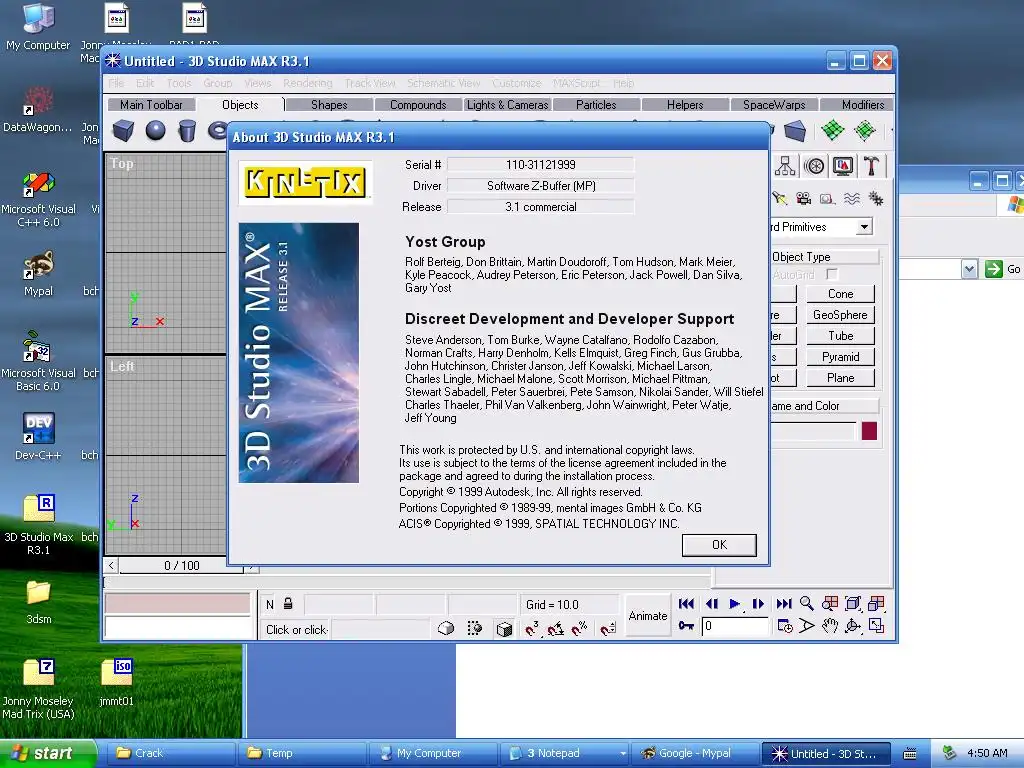Click the Play Animation button
The width and height of the screenshot is (1024, 768).
(x=735, y=603)
